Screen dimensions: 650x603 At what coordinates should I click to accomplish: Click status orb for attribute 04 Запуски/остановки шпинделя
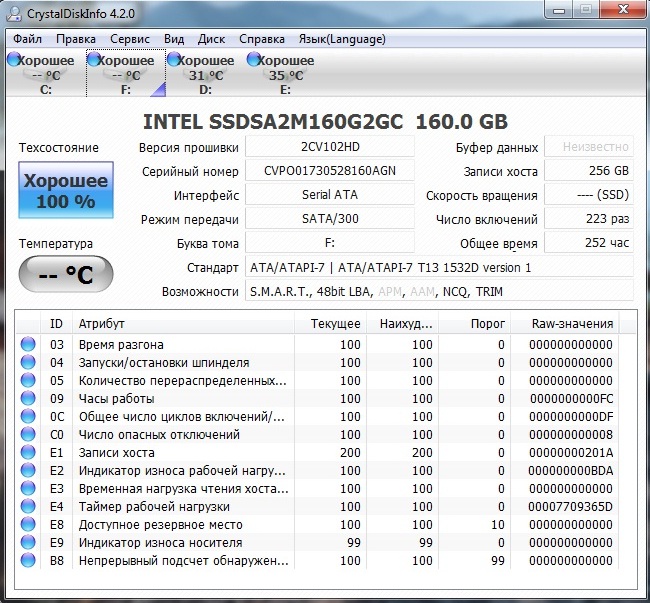tap(28, 362)
